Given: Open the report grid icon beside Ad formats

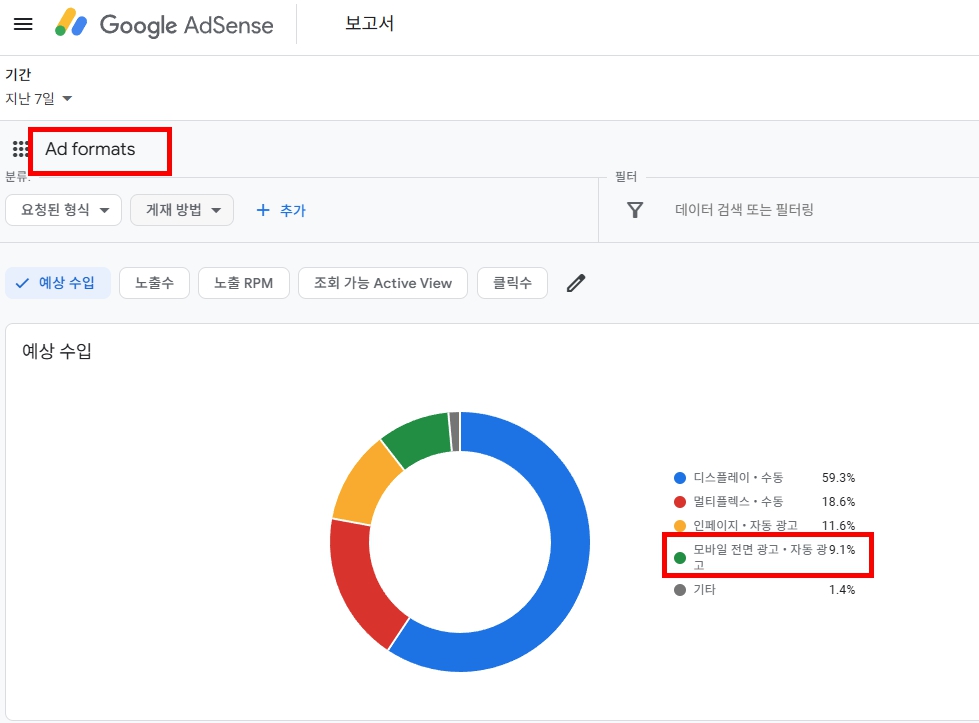Looking at the screenshot, I should [20, 149].
